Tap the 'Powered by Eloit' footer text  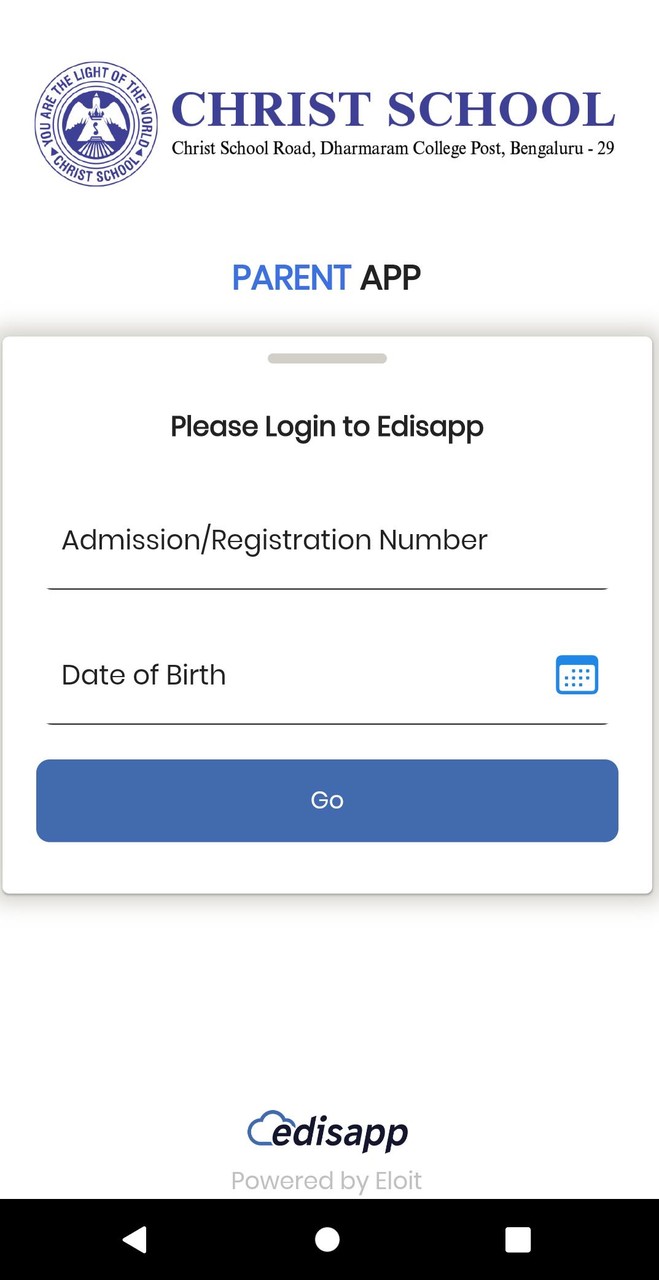(327, 1181)
